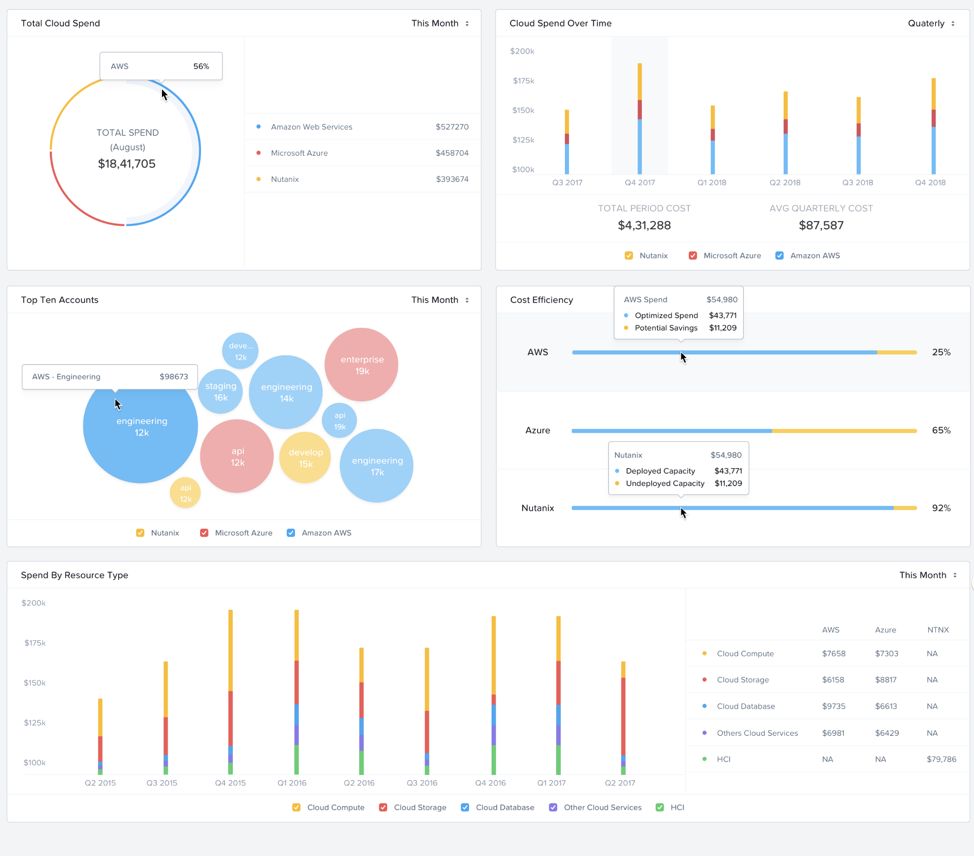Toggle Amazon AWS checkbox under Top Ten Accounts
The height and width of the screenshot is (856, 974).
pyautogui.click(x=291, y=533)
